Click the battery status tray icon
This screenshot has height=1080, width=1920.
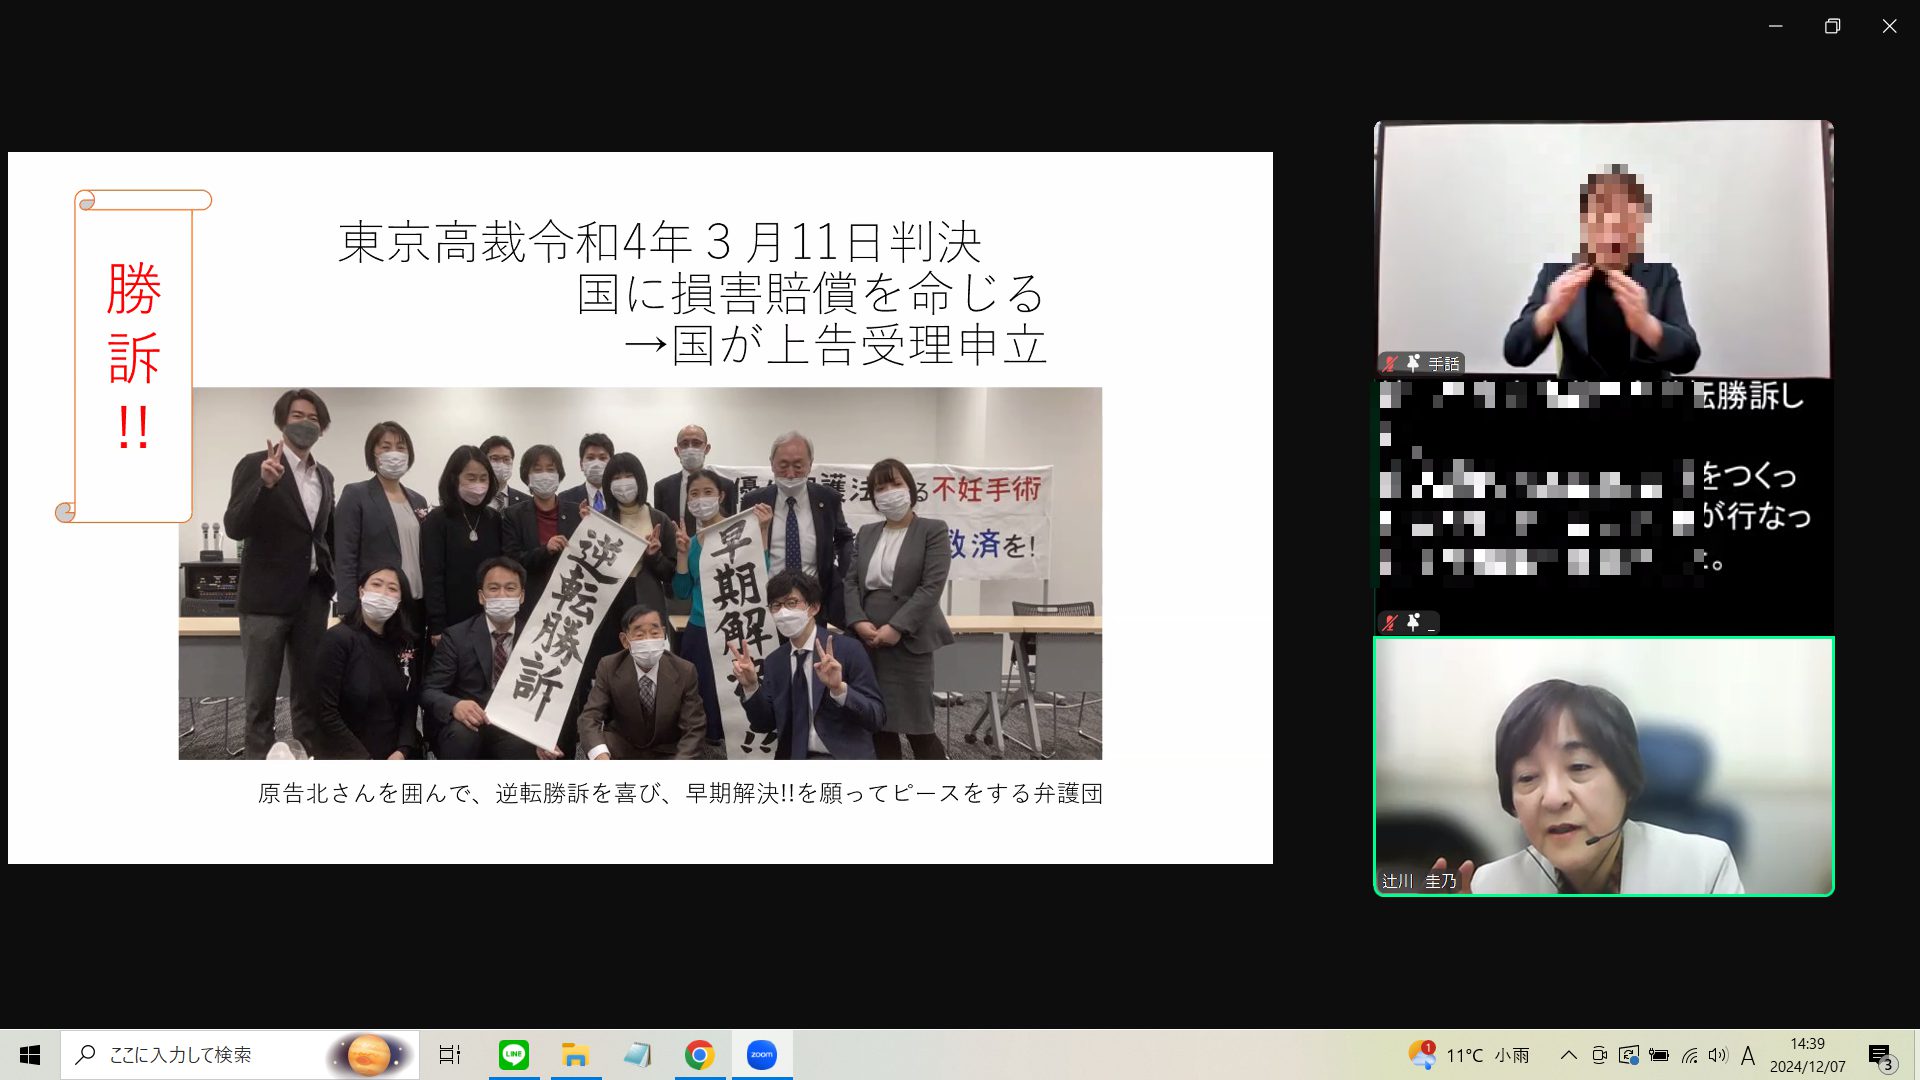1659,1055
